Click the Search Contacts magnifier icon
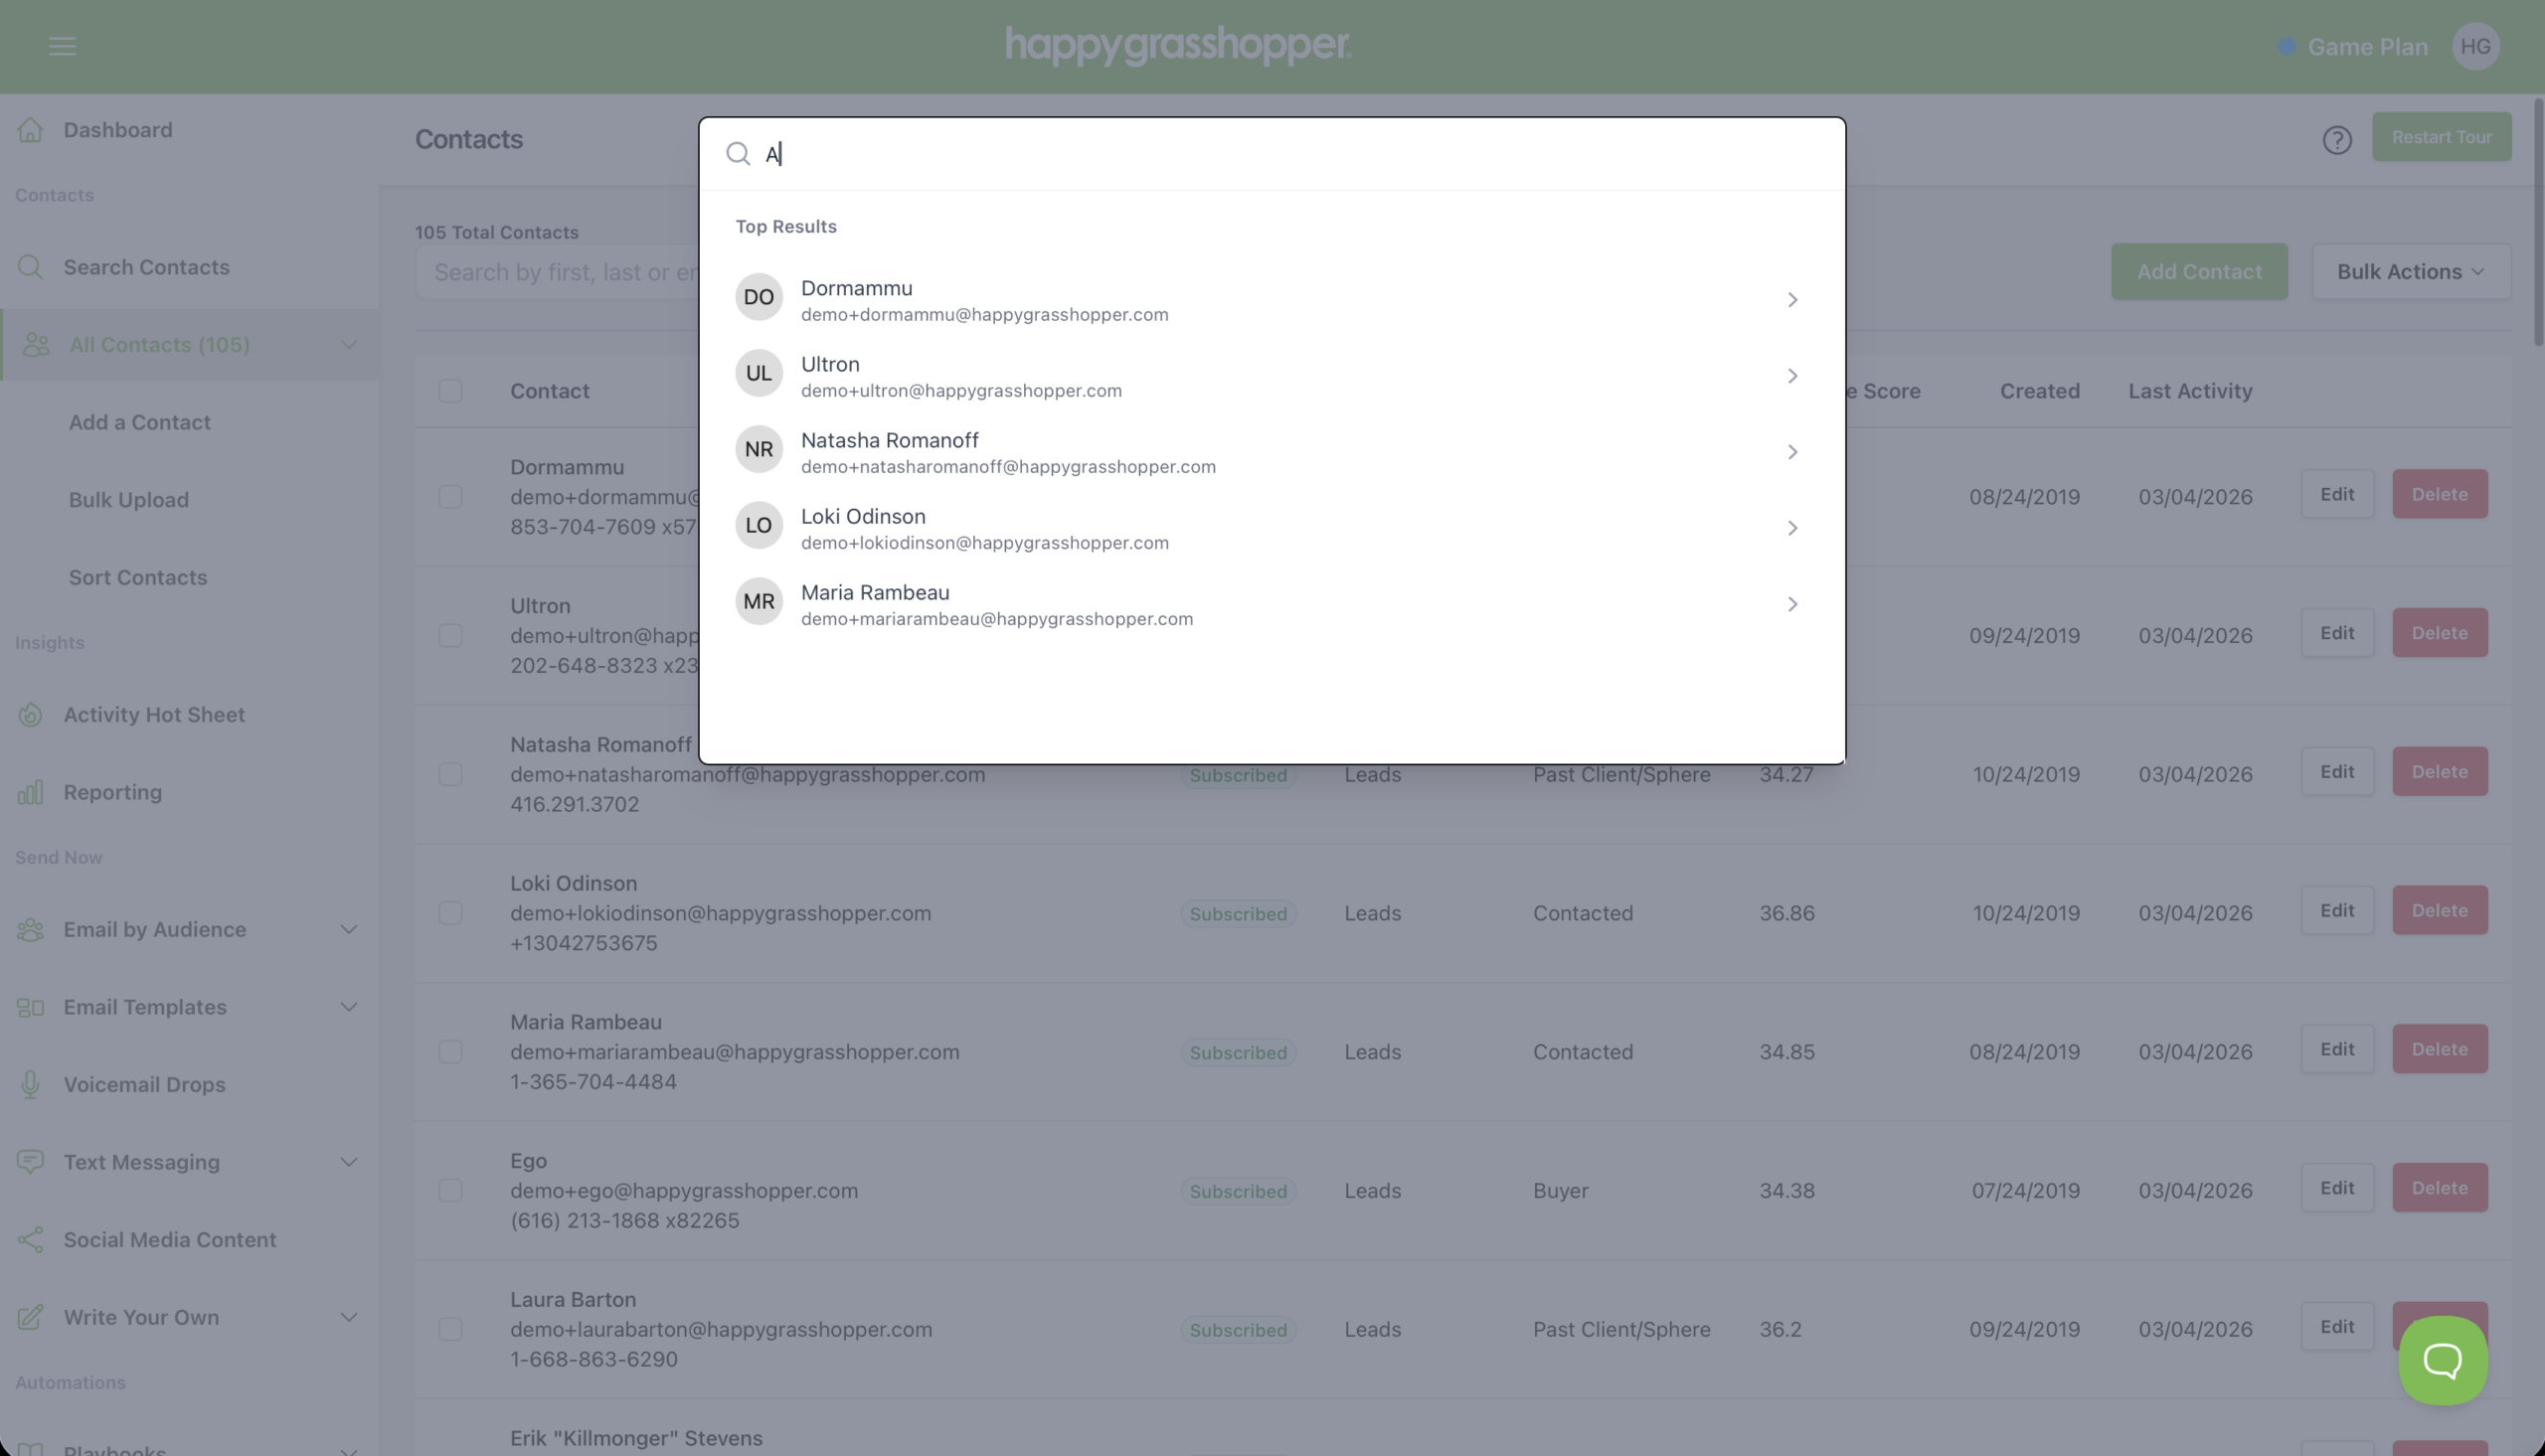This screenshot has width=2545, height=1456. [x=30, y=267]
